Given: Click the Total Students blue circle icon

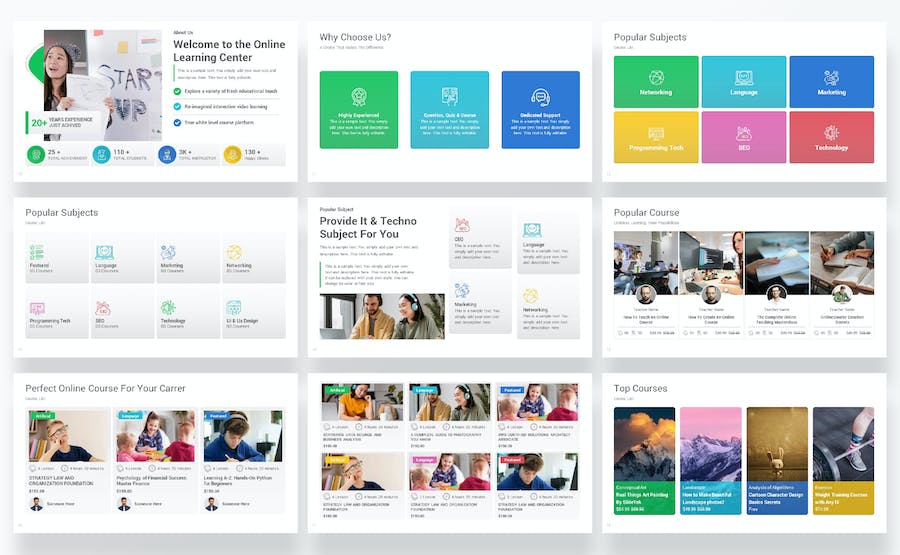Looking at the screenshot, I should click(x=101, y=154).
